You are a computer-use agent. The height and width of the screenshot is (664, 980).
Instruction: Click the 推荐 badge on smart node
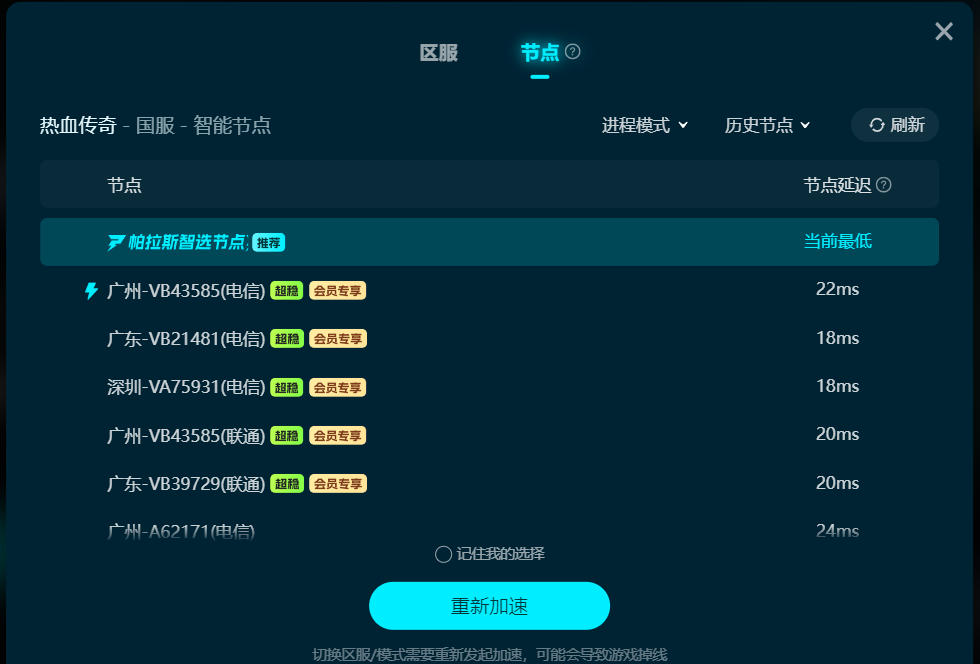268,242
